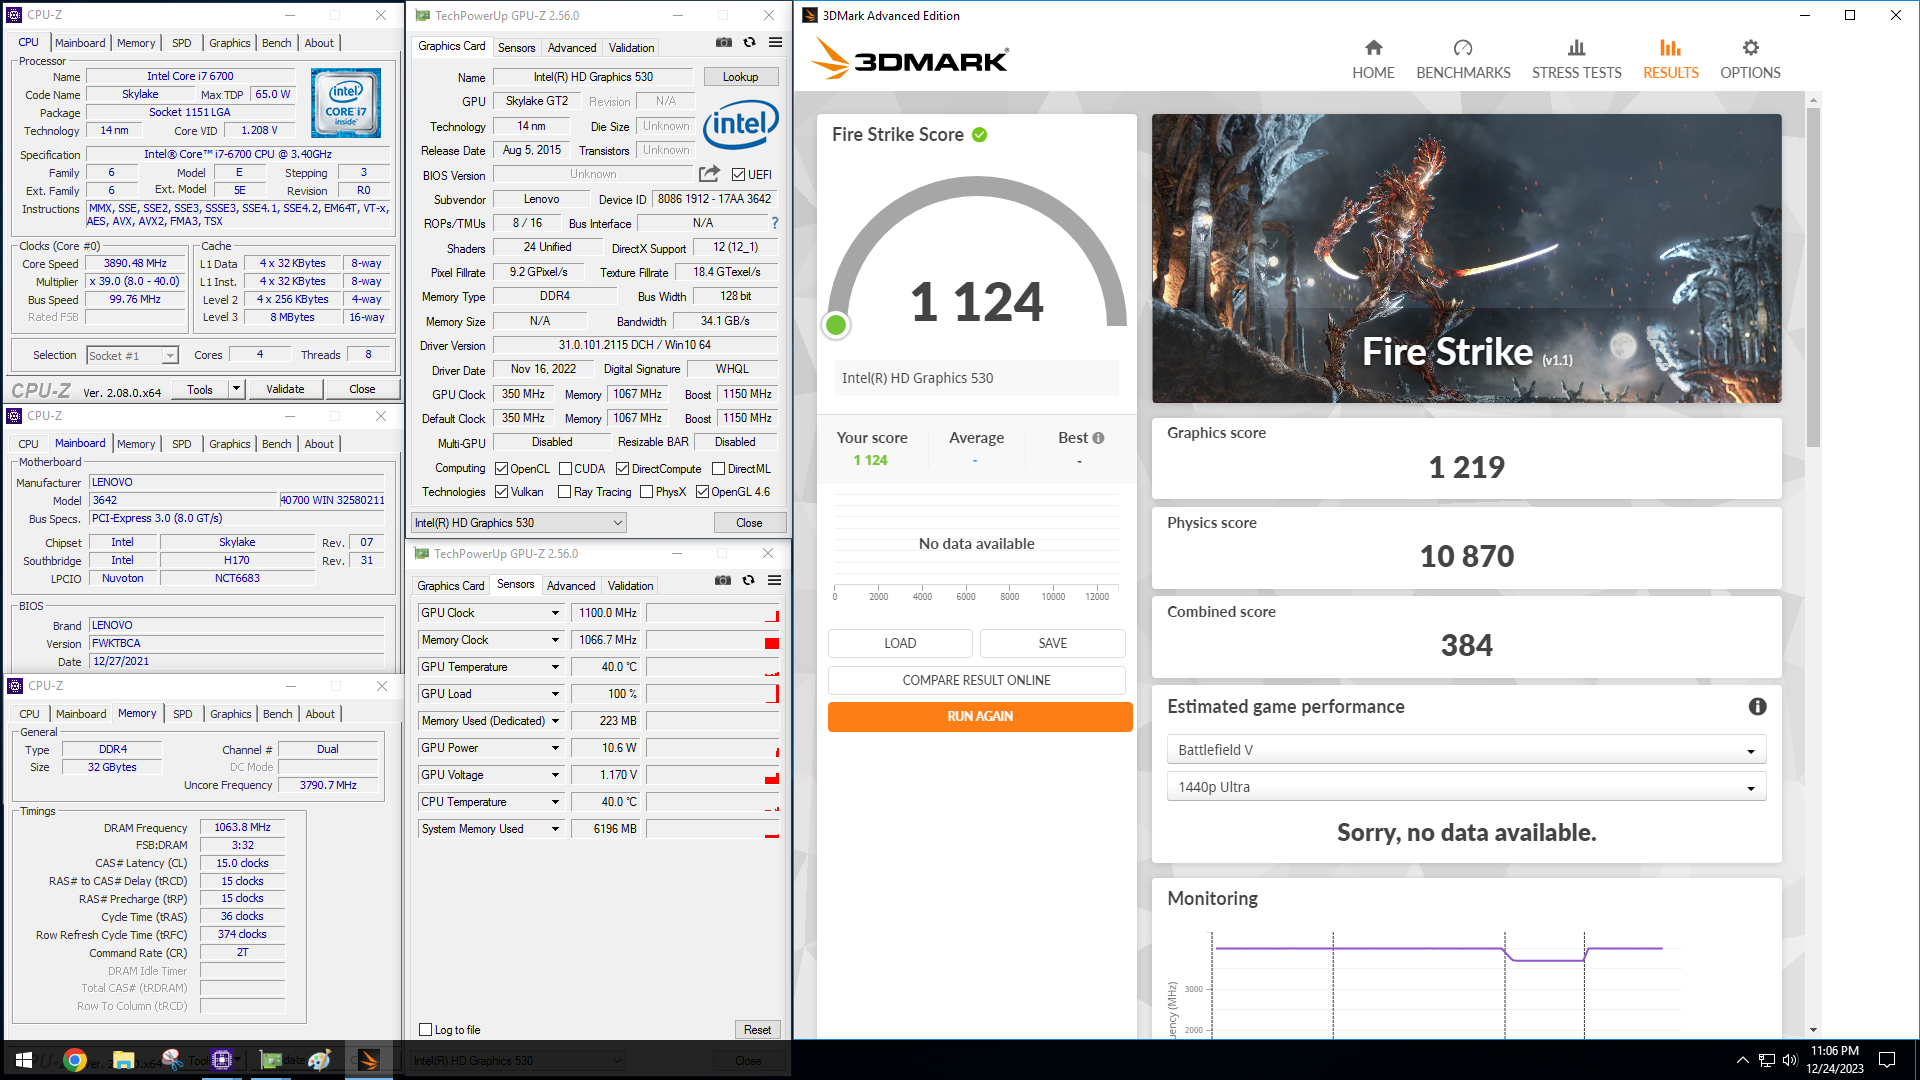Screen dimensions: 1920x1080
Task: Take a screenshot with the camera icon in GPU-Z Graphics Card window
Action: pyautogui.click(x=723, y=42)
